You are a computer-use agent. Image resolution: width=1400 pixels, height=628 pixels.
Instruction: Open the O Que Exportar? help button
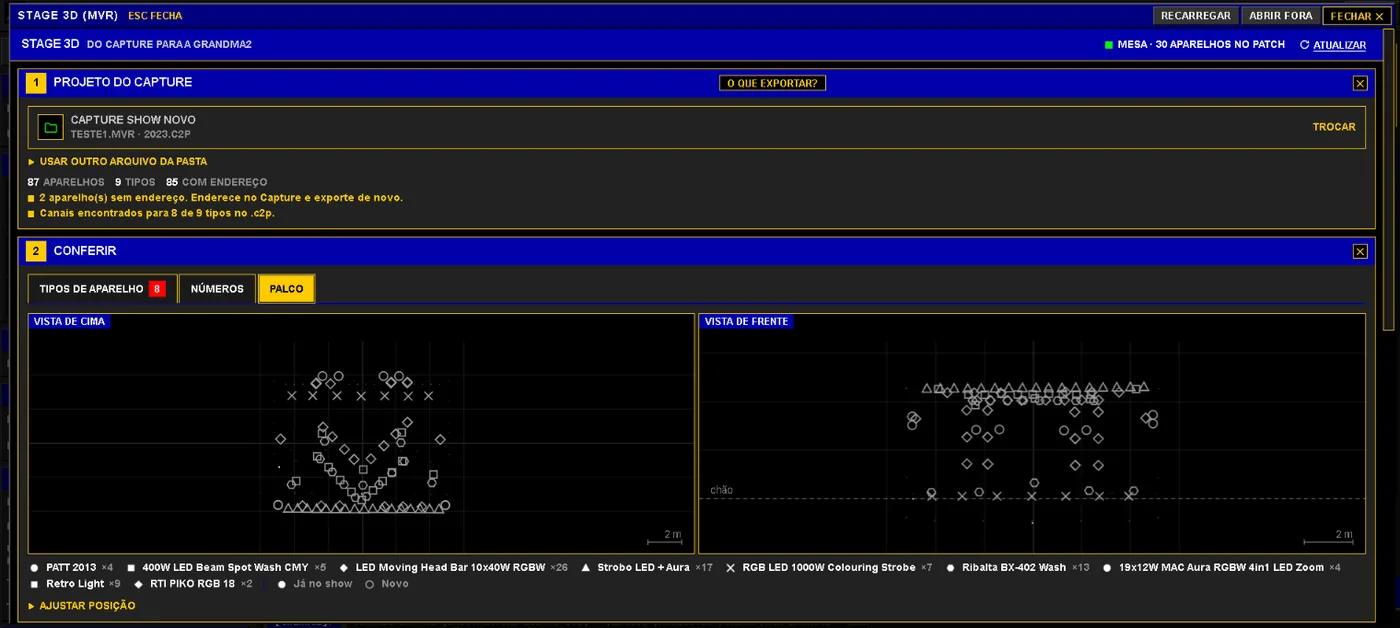[773, 83]
